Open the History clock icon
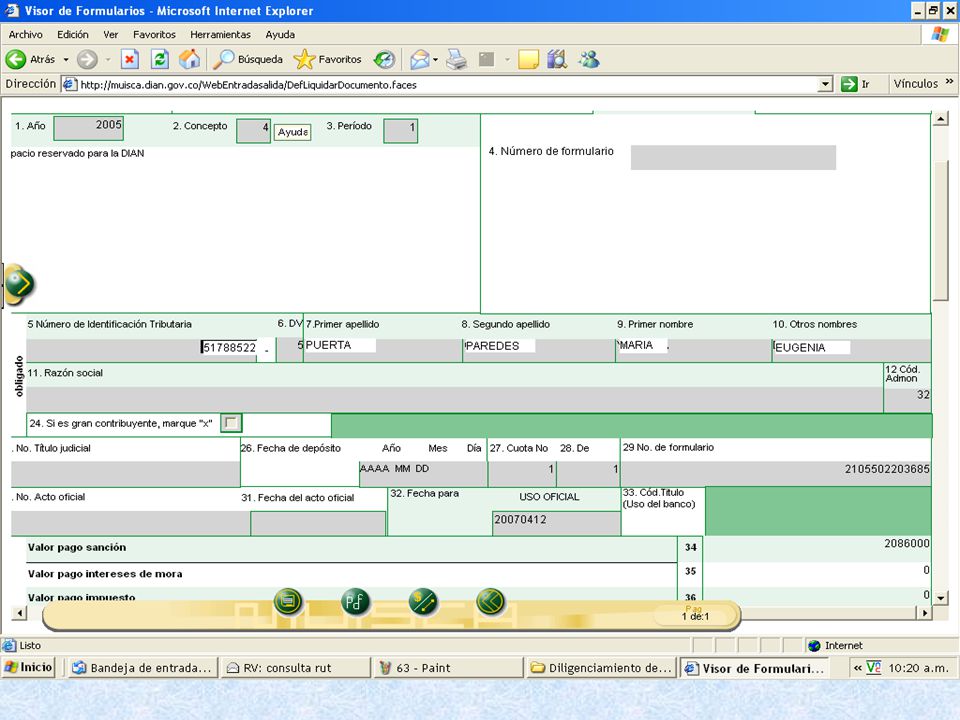This screenshot has height=720, width=960. pyautogui.click(x=384, y=59)
